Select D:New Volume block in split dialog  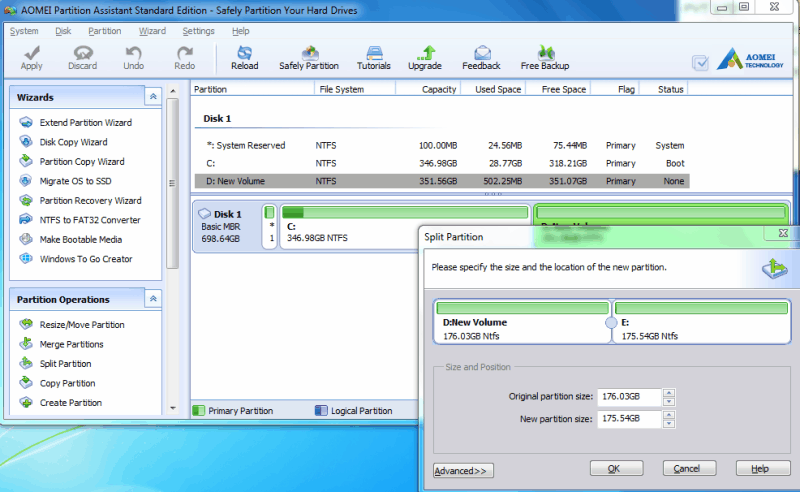(522, 322)
